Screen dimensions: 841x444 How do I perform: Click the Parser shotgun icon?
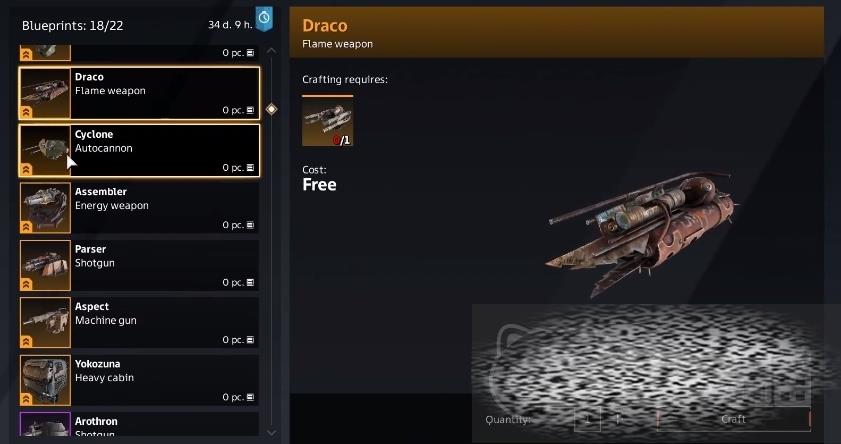coord(45,265)
